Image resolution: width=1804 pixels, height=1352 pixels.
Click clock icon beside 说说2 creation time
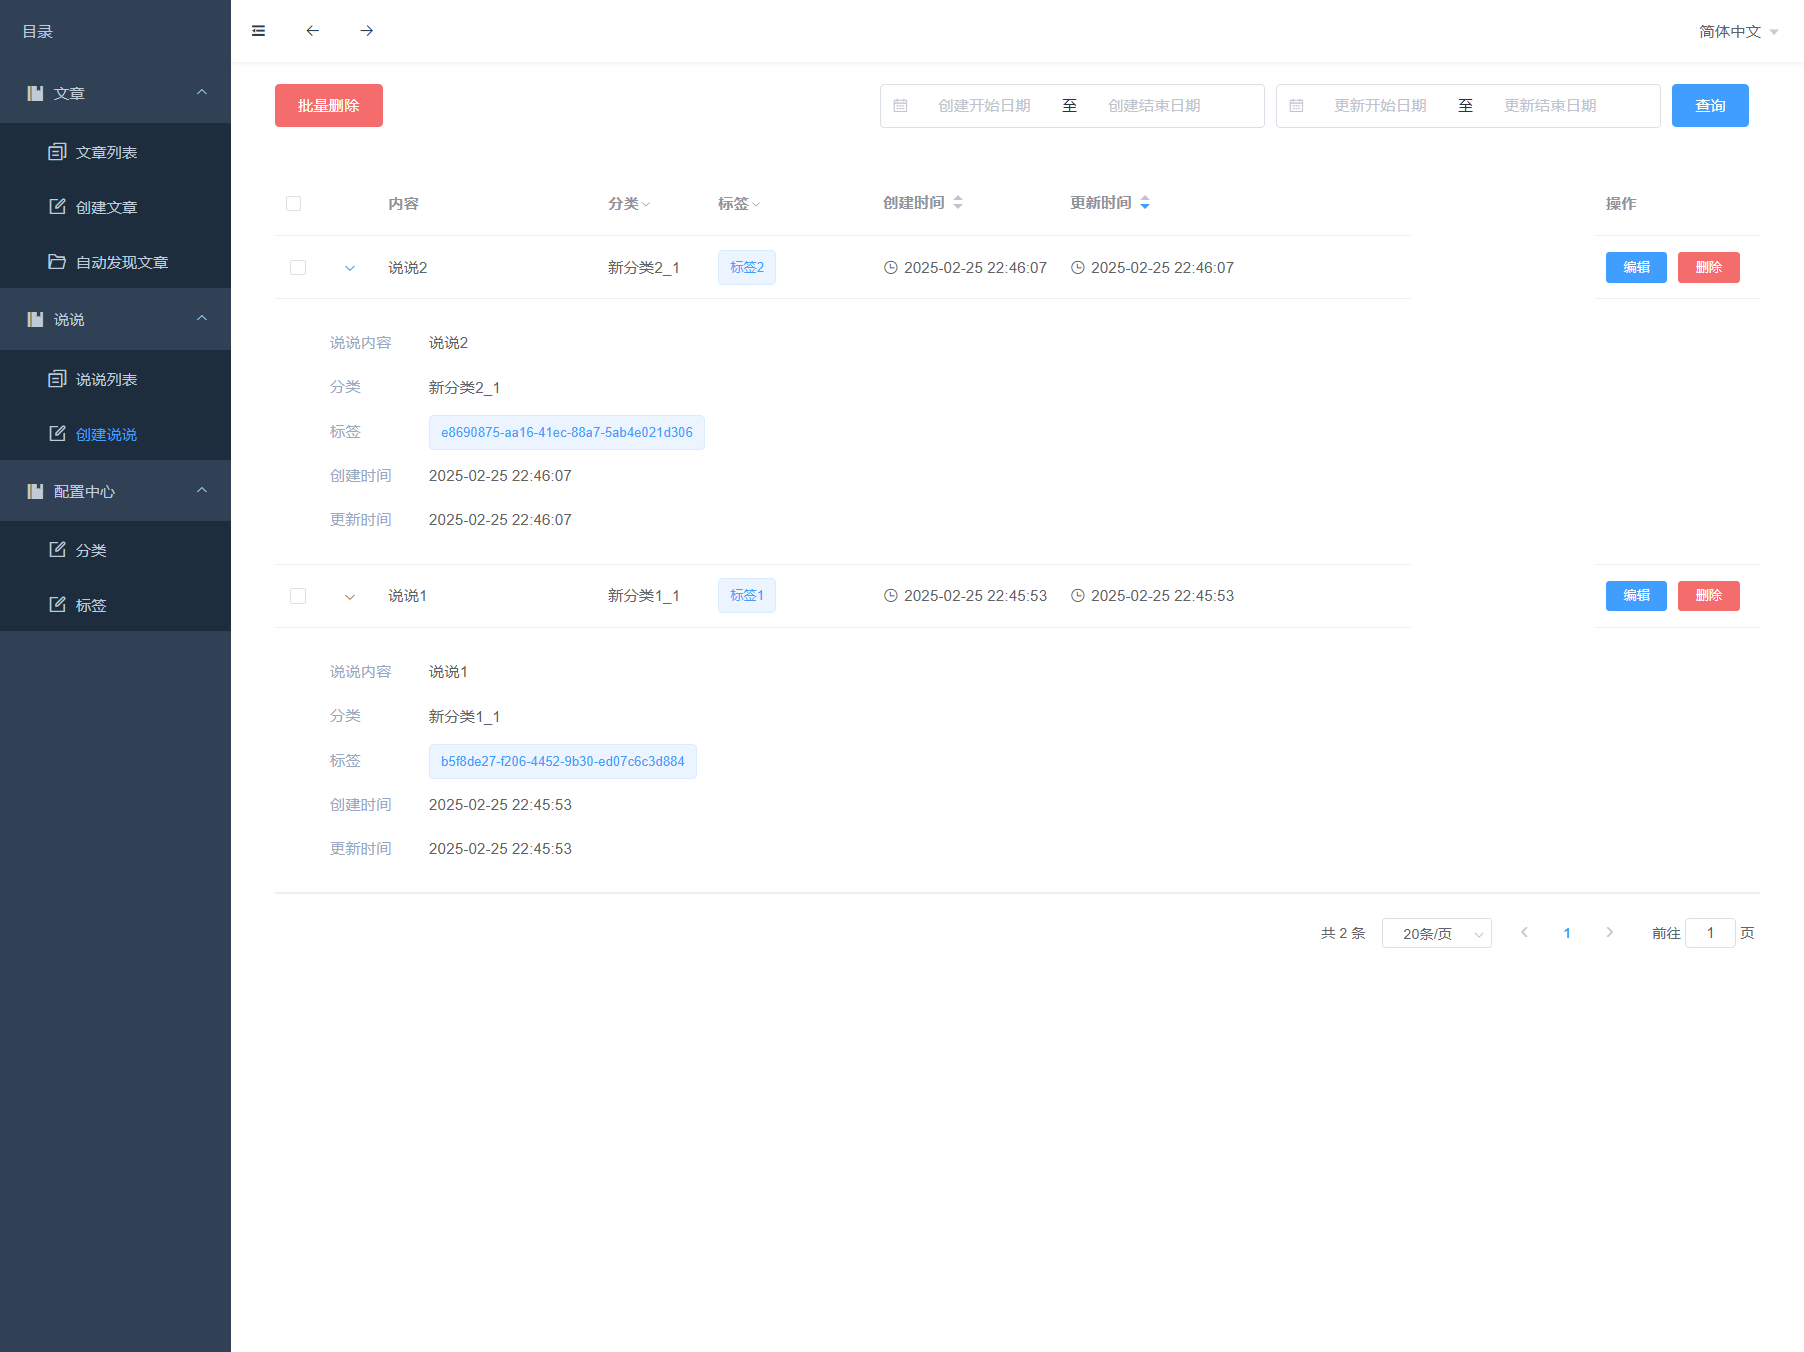(x=890, y=268)
